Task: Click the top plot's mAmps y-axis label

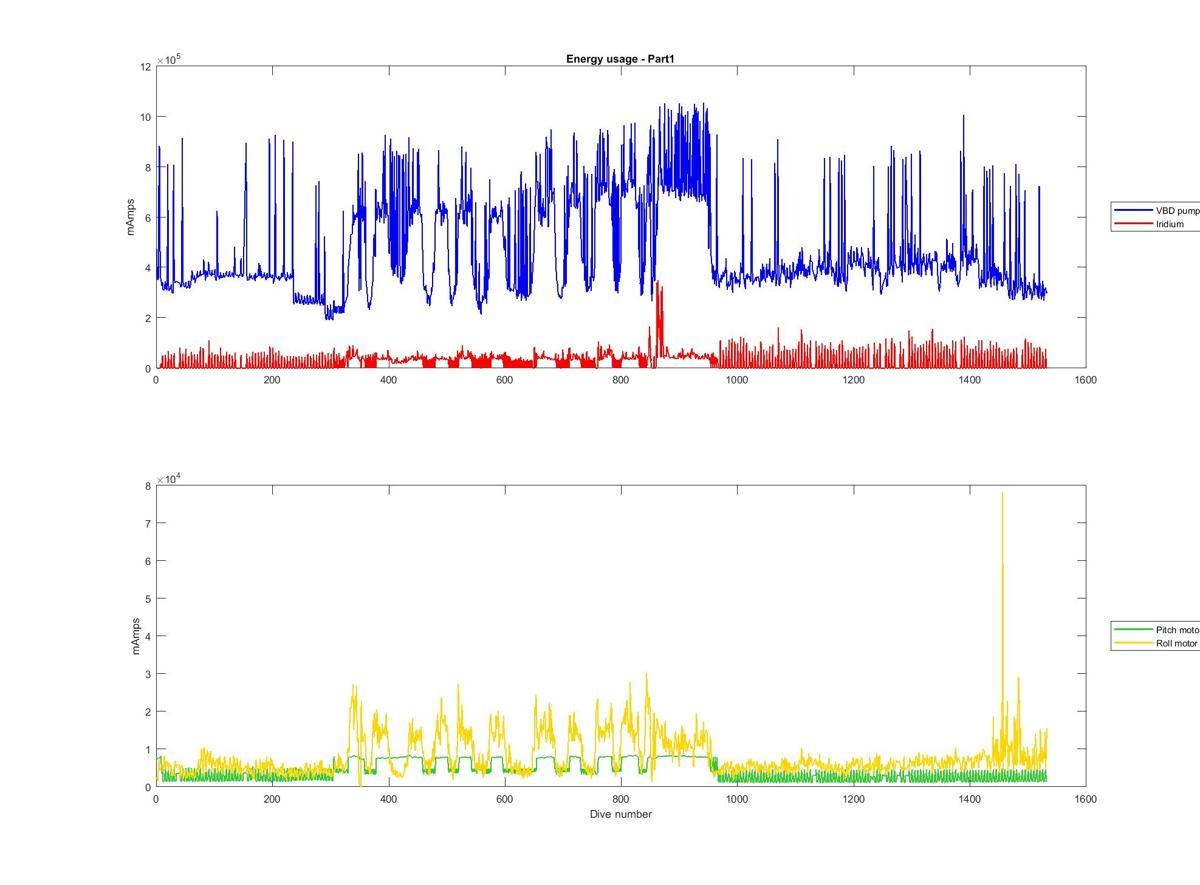Action: [131, 217]
